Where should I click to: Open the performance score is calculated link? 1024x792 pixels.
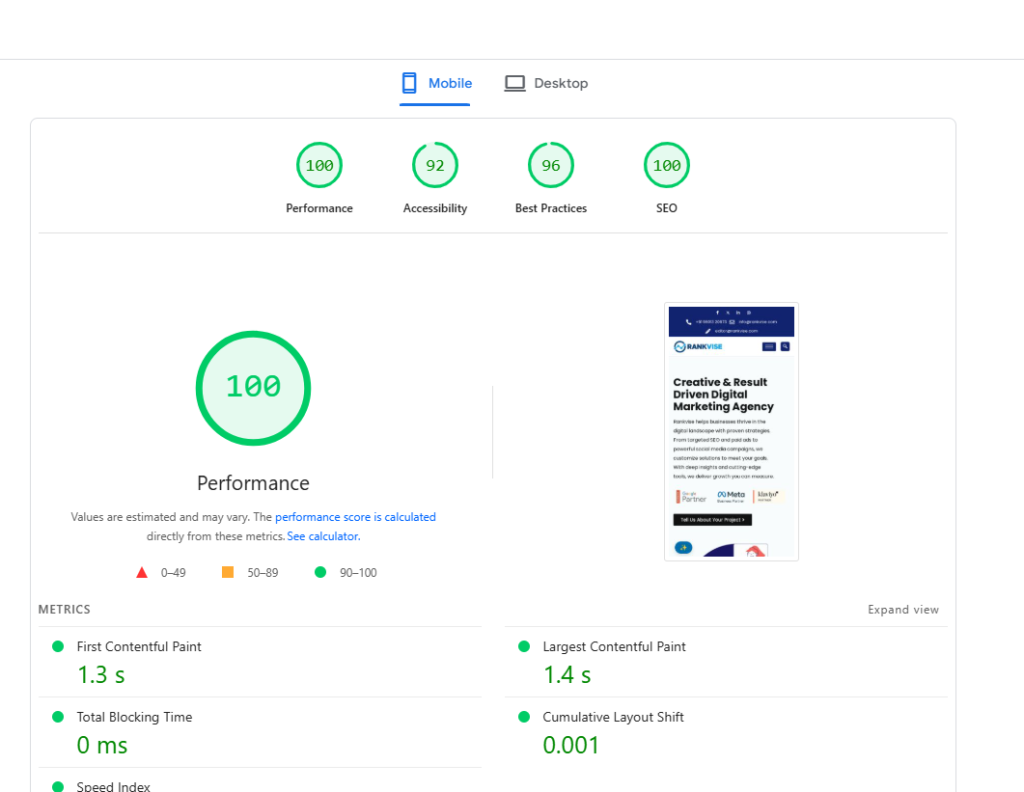pos(355,516)
